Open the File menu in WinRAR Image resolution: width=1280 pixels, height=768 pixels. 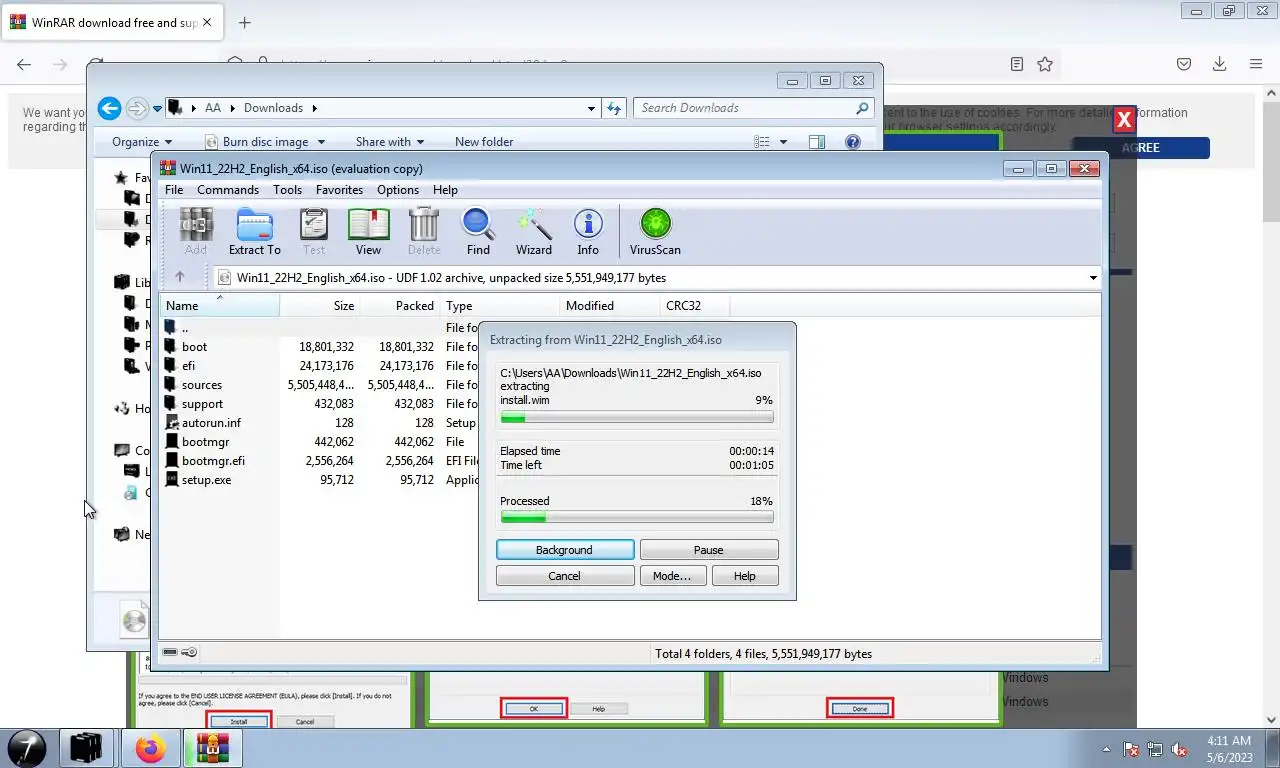pos(174,190)
